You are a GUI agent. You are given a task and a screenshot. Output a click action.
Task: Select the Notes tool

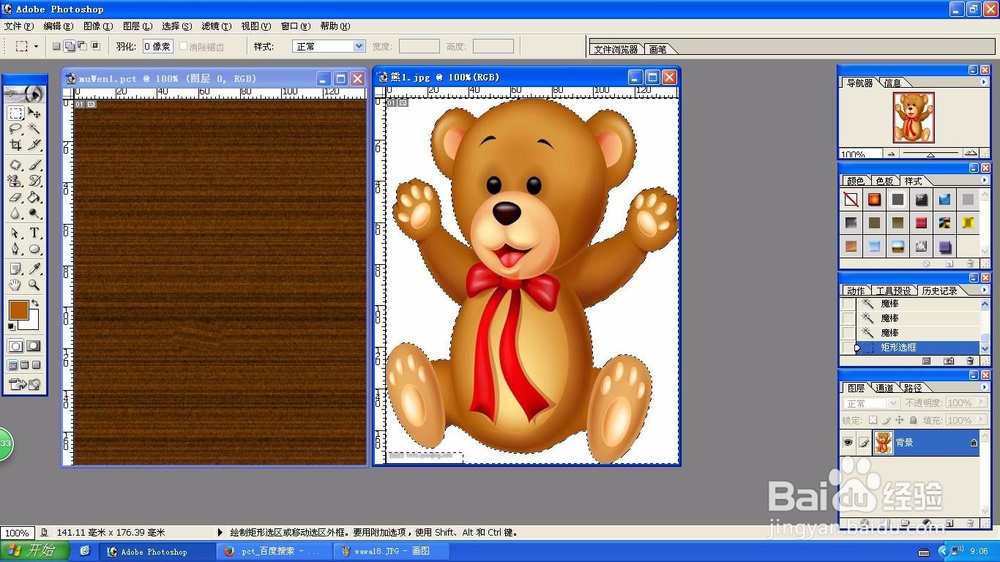16,269
